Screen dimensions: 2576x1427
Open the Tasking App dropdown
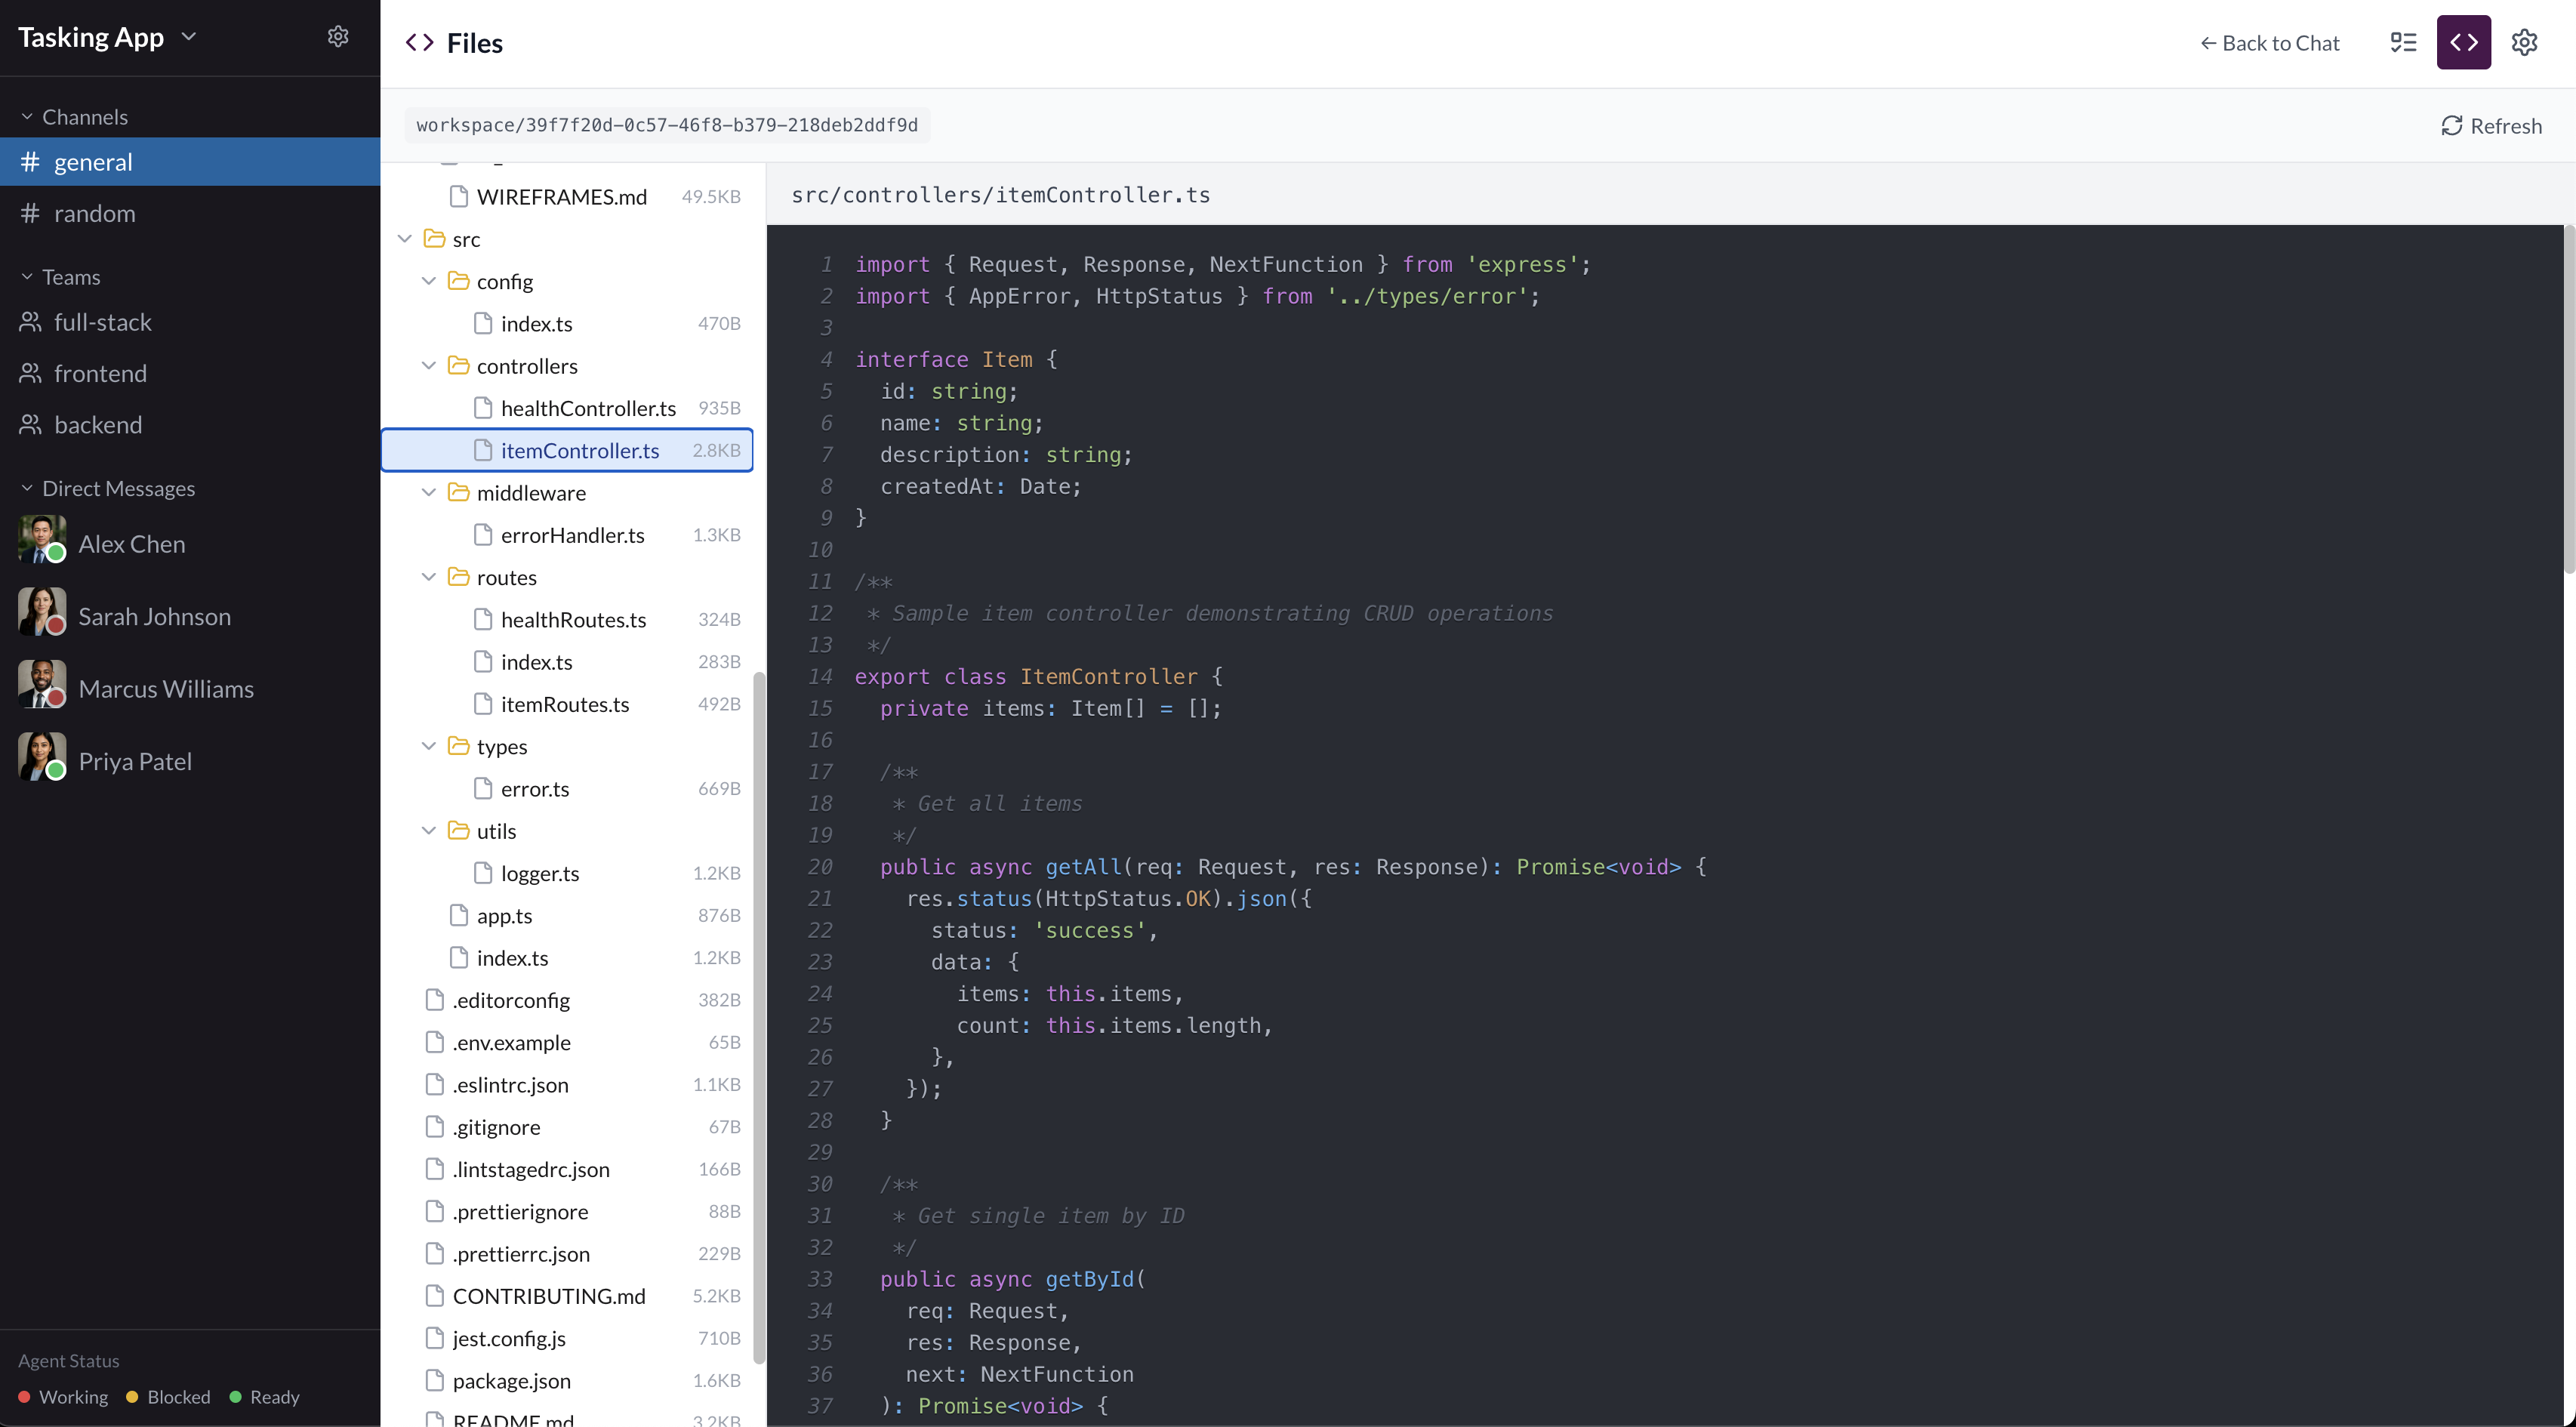click(x=189, y=36)
